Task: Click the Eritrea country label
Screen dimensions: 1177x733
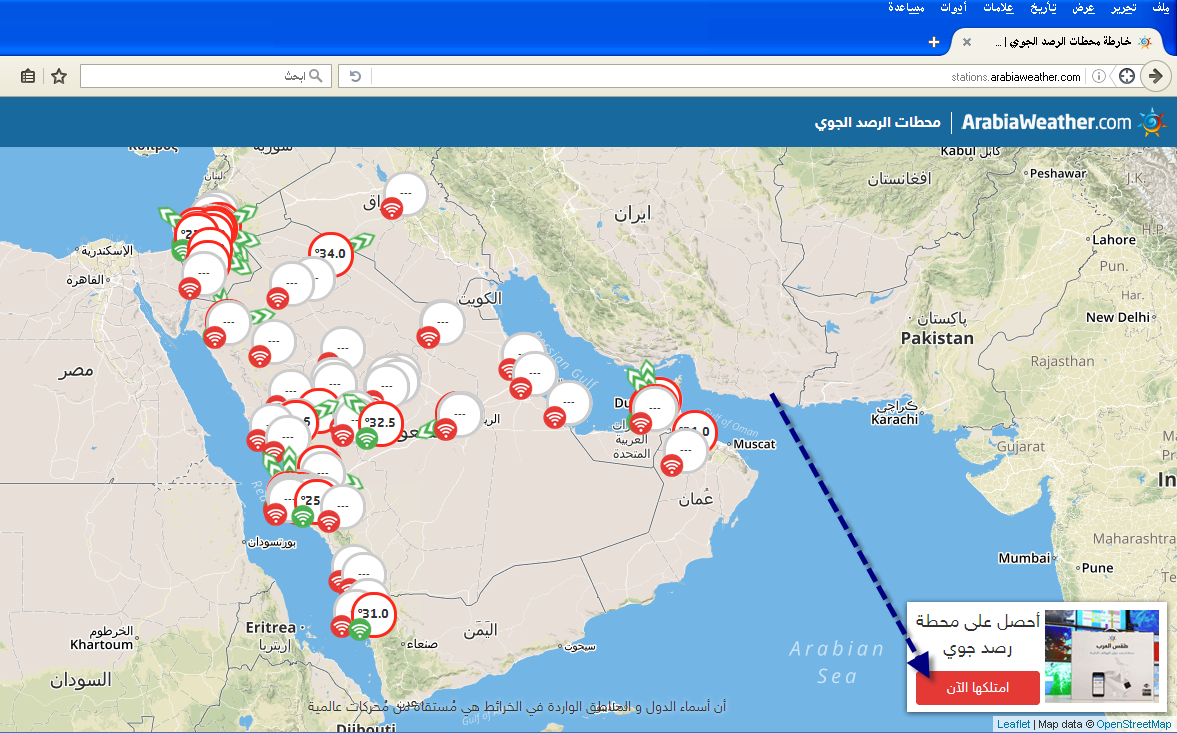Action: 270,627
